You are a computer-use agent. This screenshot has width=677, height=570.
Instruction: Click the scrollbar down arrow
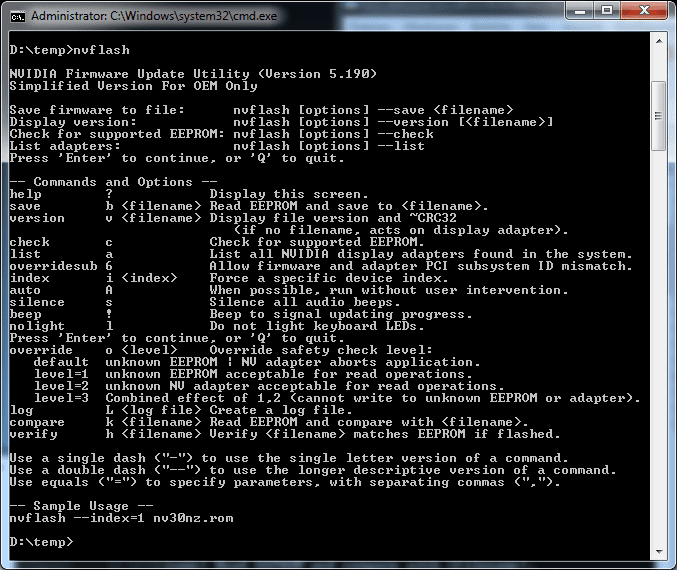pos(658,551)
